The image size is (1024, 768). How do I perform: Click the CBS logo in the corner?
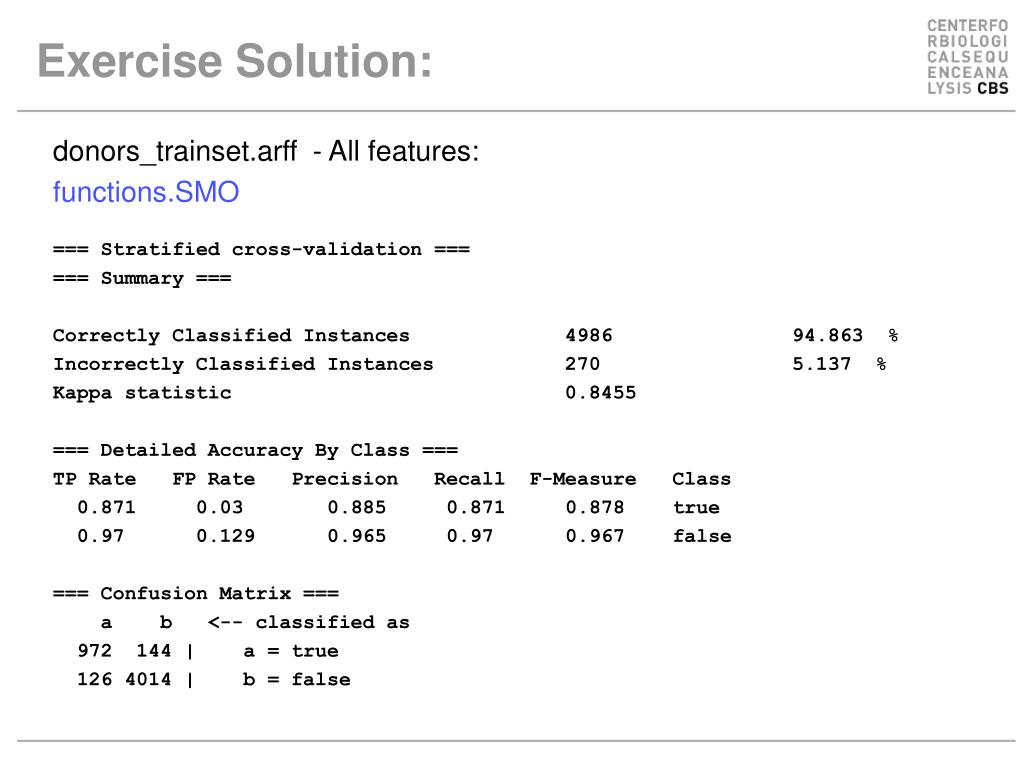click(x=968, y=57)
